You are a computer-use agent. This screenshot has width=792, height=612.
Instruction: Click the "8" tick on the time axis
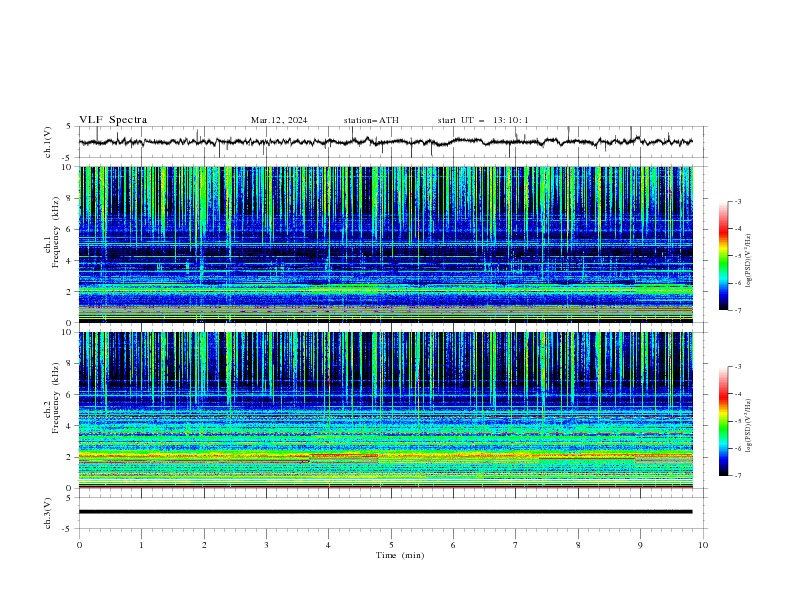[x=578, y=545]
